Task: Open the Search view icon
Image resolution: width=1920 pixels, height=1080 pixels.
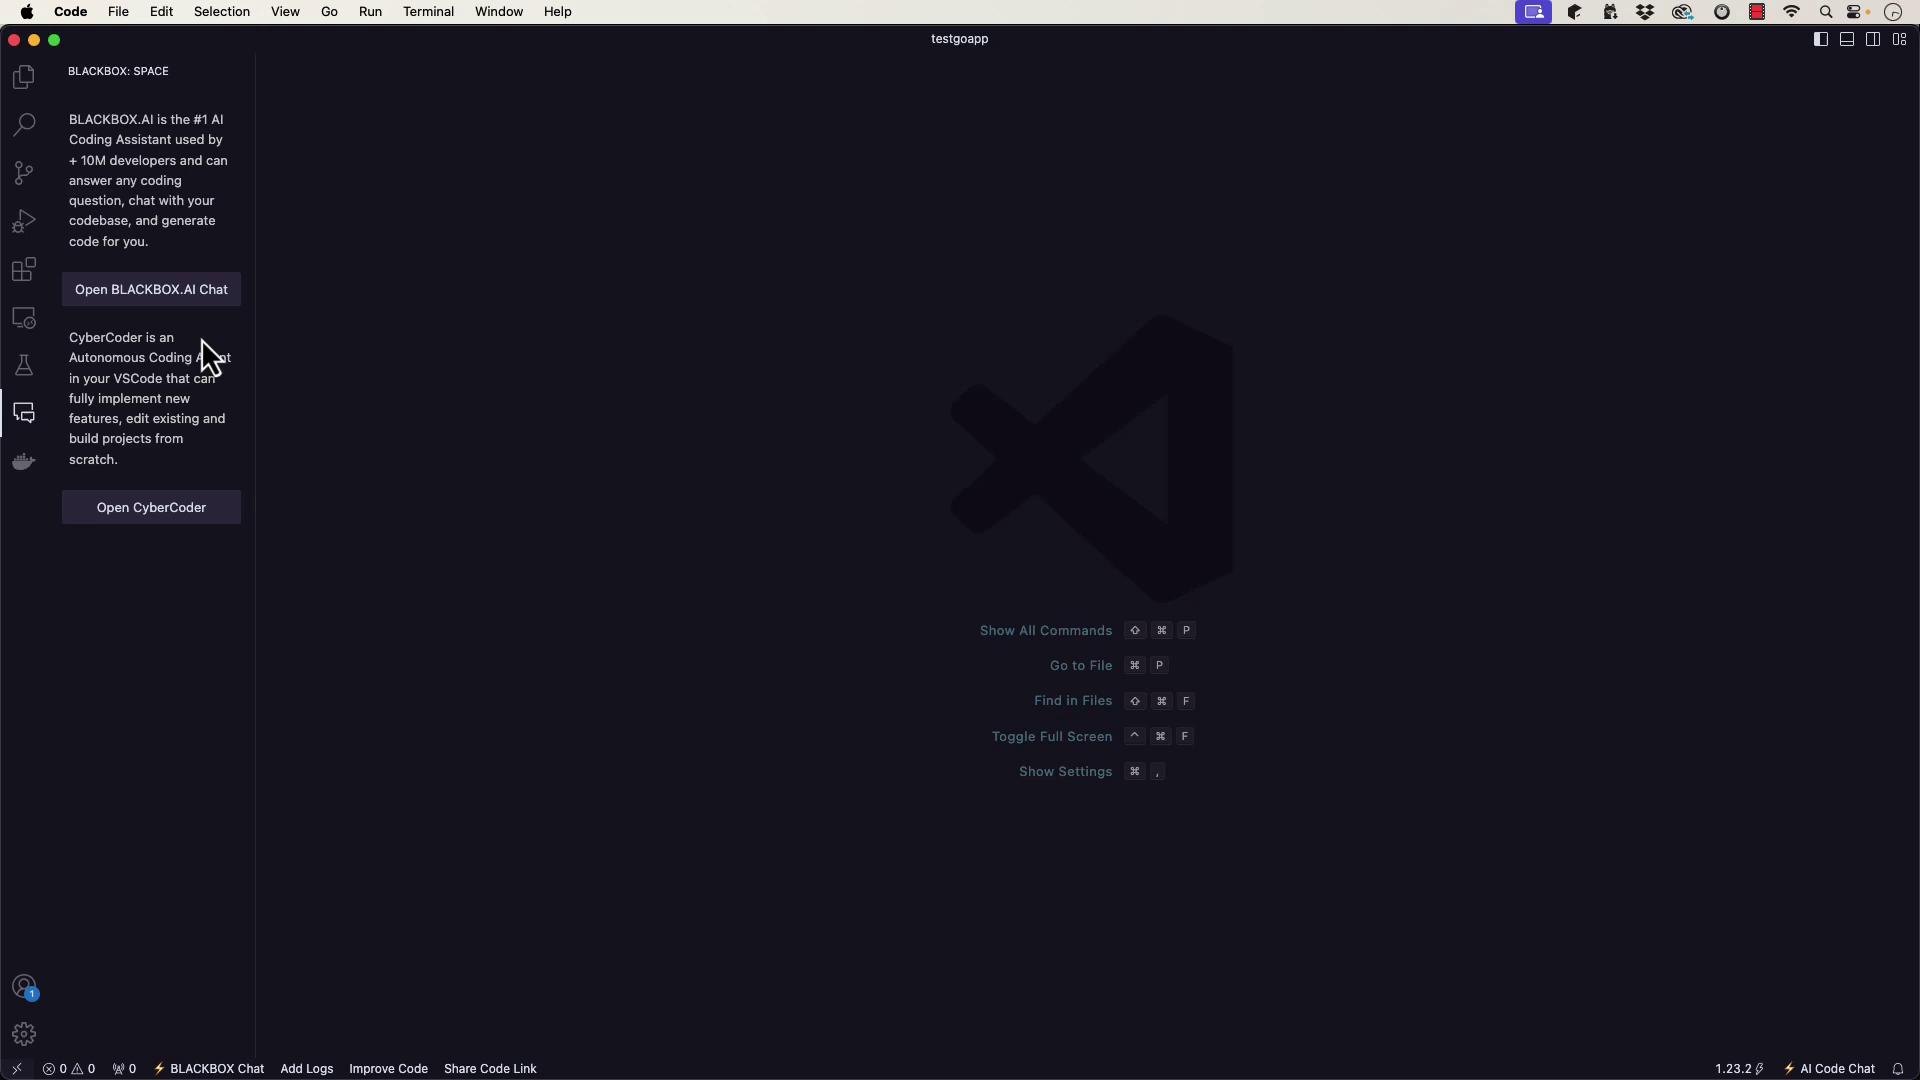Action: [x=24, y=125]
